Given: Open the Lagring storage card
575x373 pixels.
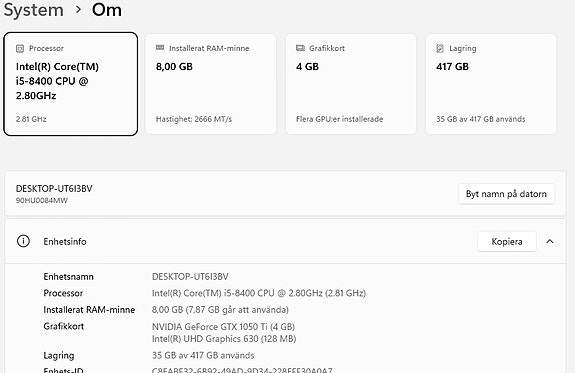Looking at the screenshot, I should (491, 84).
